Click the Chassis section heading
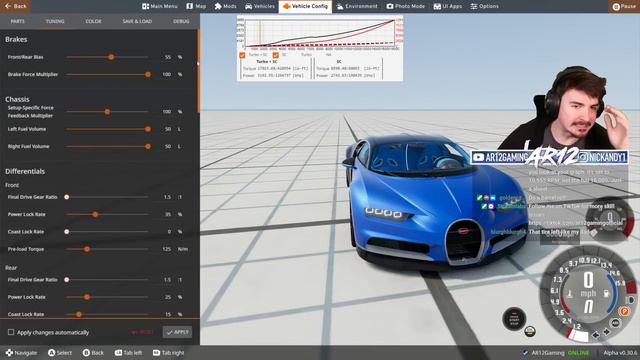 click(17, 99)
